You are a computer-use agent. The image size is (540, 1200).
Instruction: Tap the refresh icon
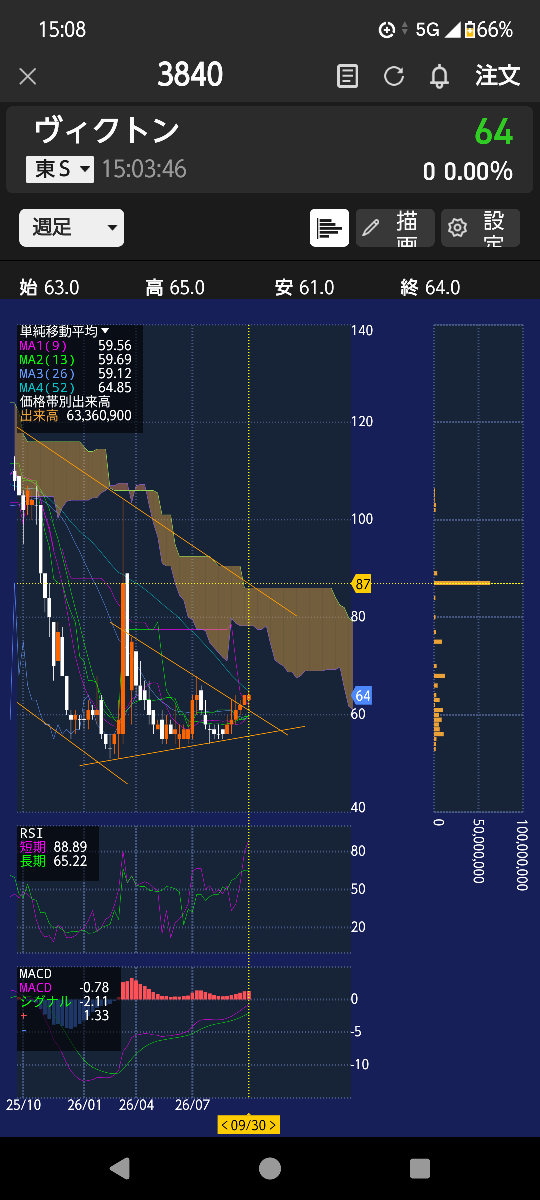394,76
